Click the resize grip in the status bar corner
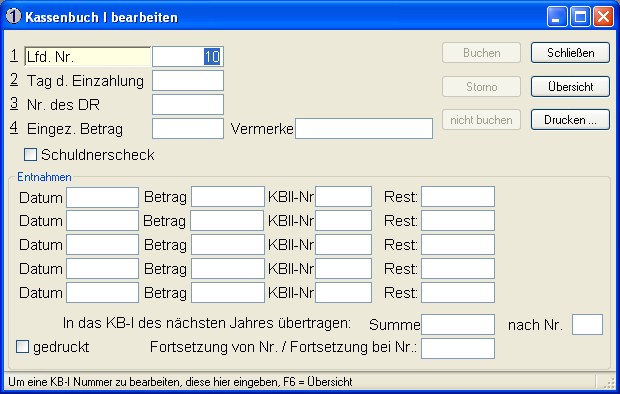Screen dimensions: 620x394 [x=609, y=383]
